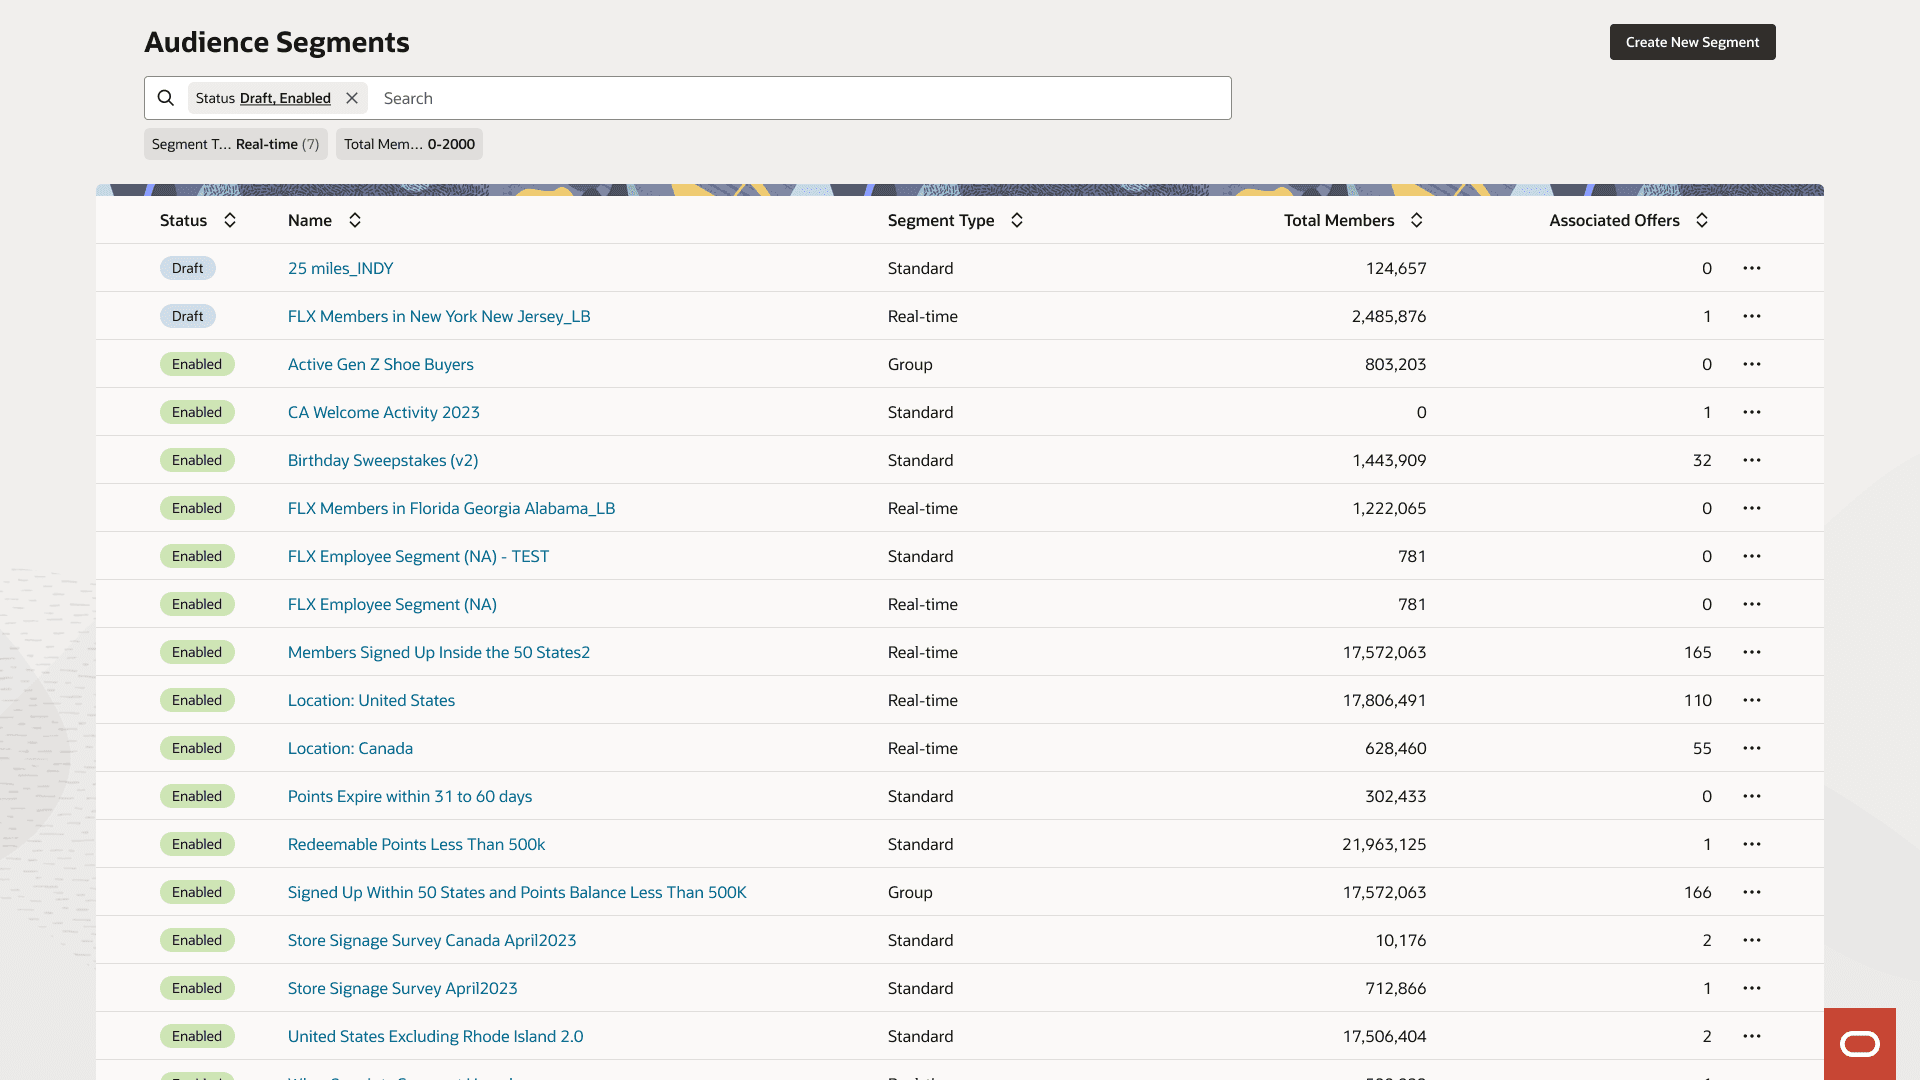Viewport: 1920px width, 1080px height.
Task: Open the Oracle assistant widget icon
Action: (x=1859, y=1044)
